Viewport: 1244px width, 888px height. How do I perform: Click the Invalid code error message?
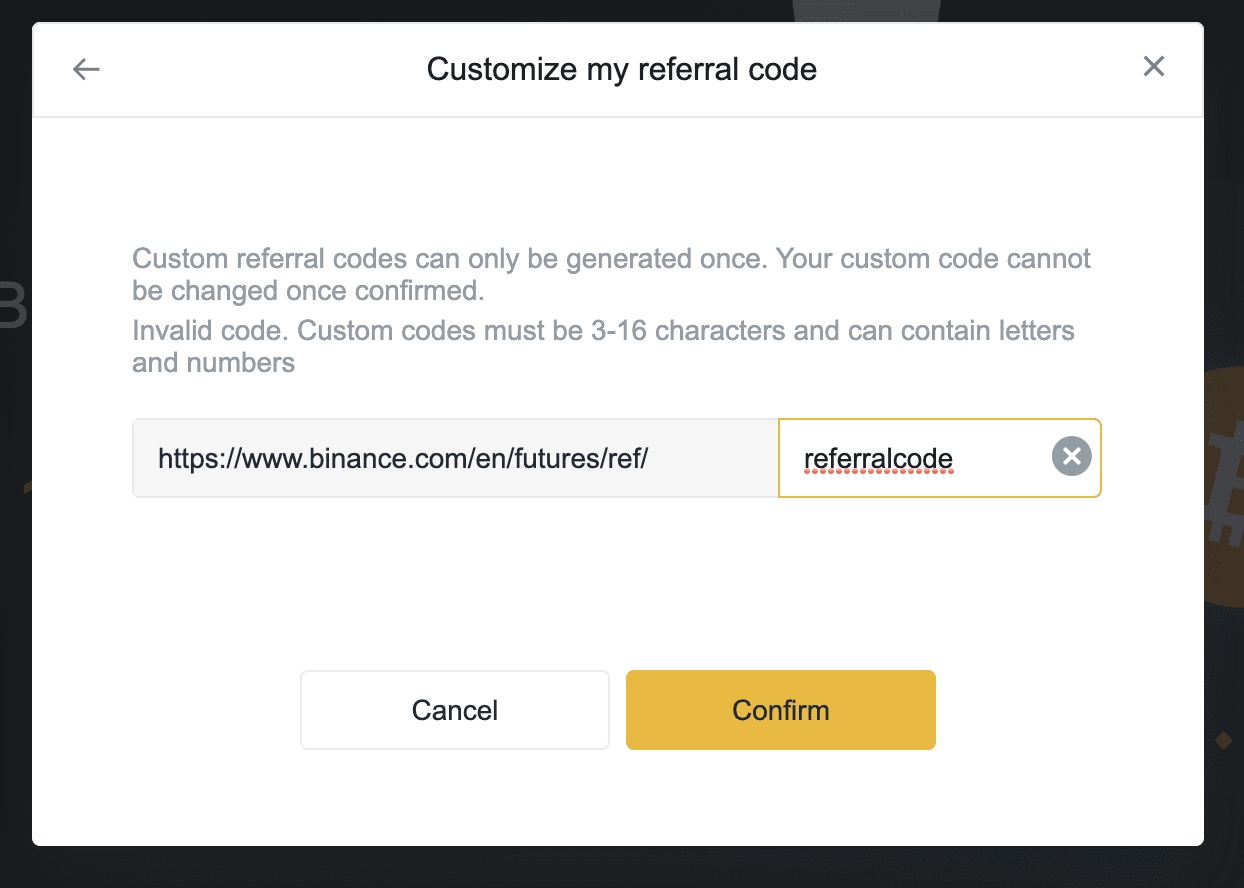coord(603,346)
